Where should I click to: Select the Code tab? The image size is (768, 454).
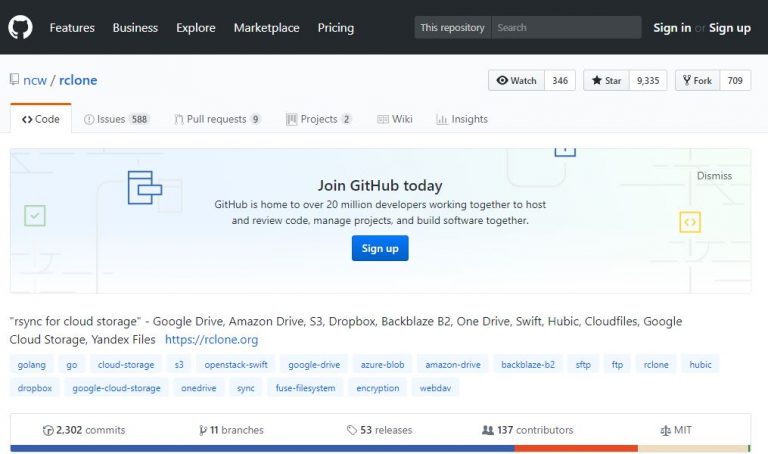point(41,119)
